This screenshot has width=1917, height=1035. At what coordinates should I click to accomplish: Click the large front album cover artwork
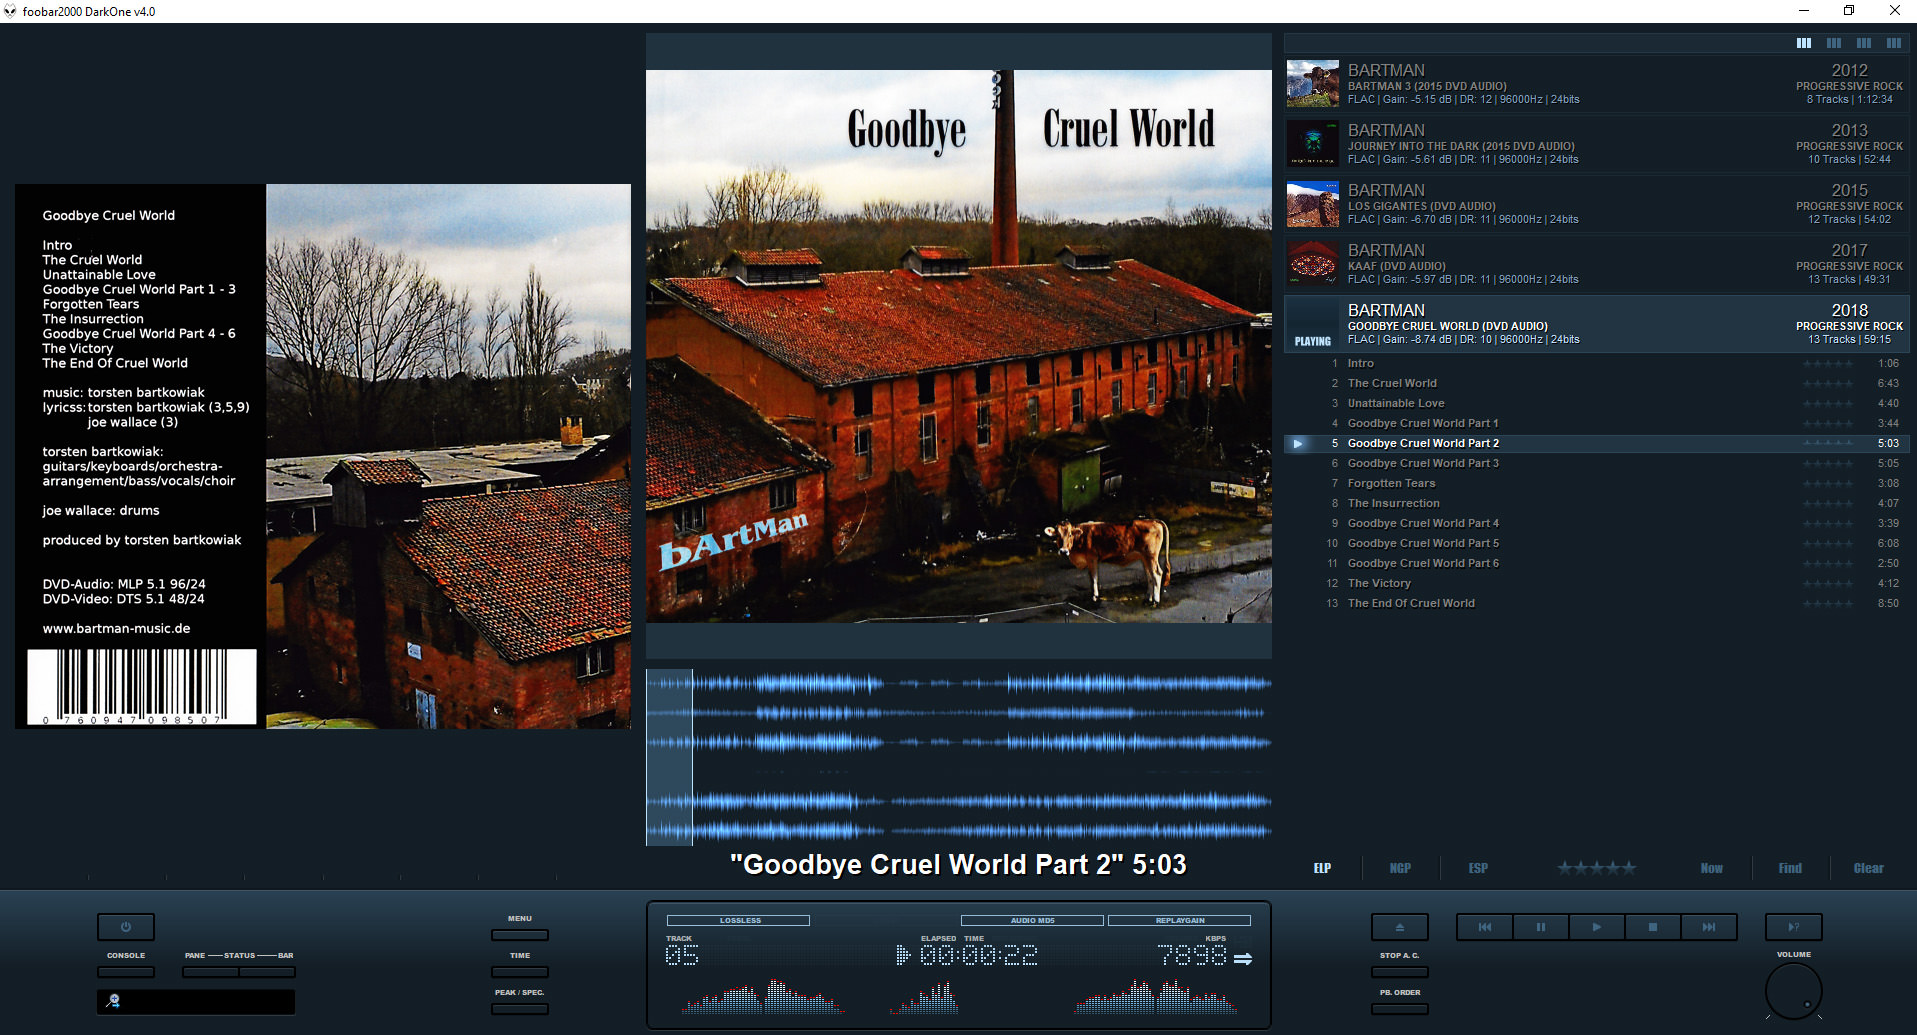point(958,346)
